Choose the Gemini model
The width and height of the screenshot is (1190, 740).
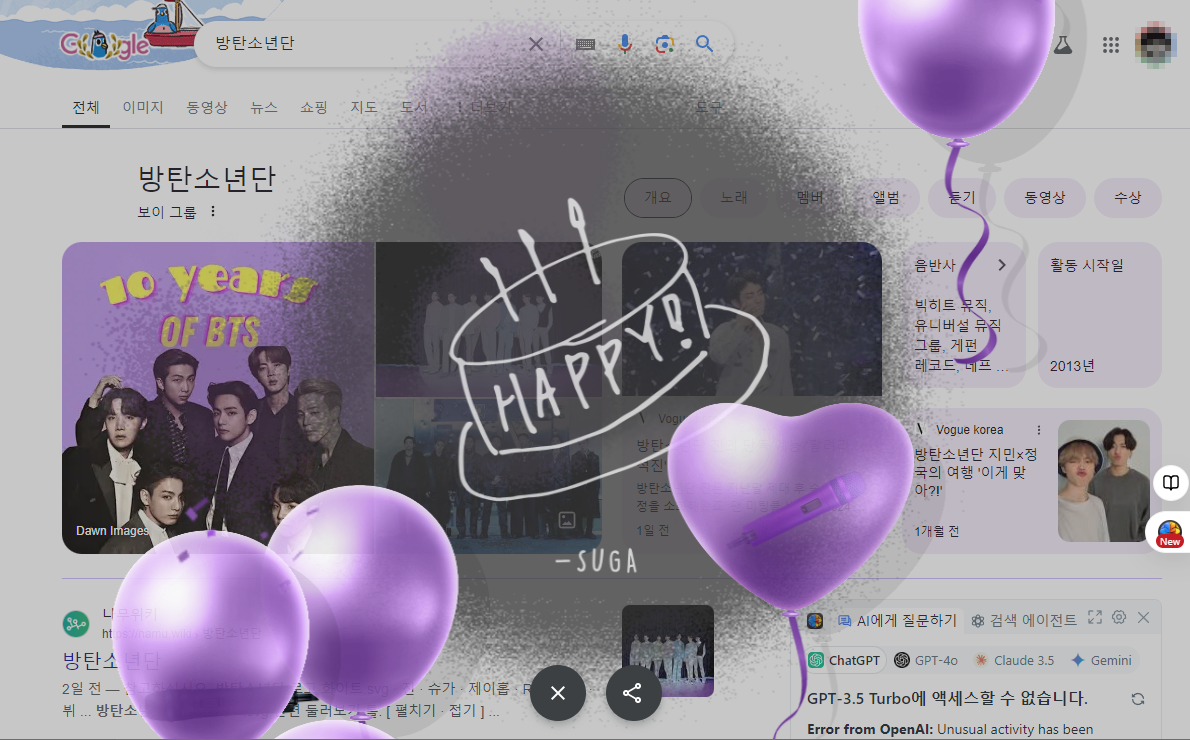click(1101, 660)
